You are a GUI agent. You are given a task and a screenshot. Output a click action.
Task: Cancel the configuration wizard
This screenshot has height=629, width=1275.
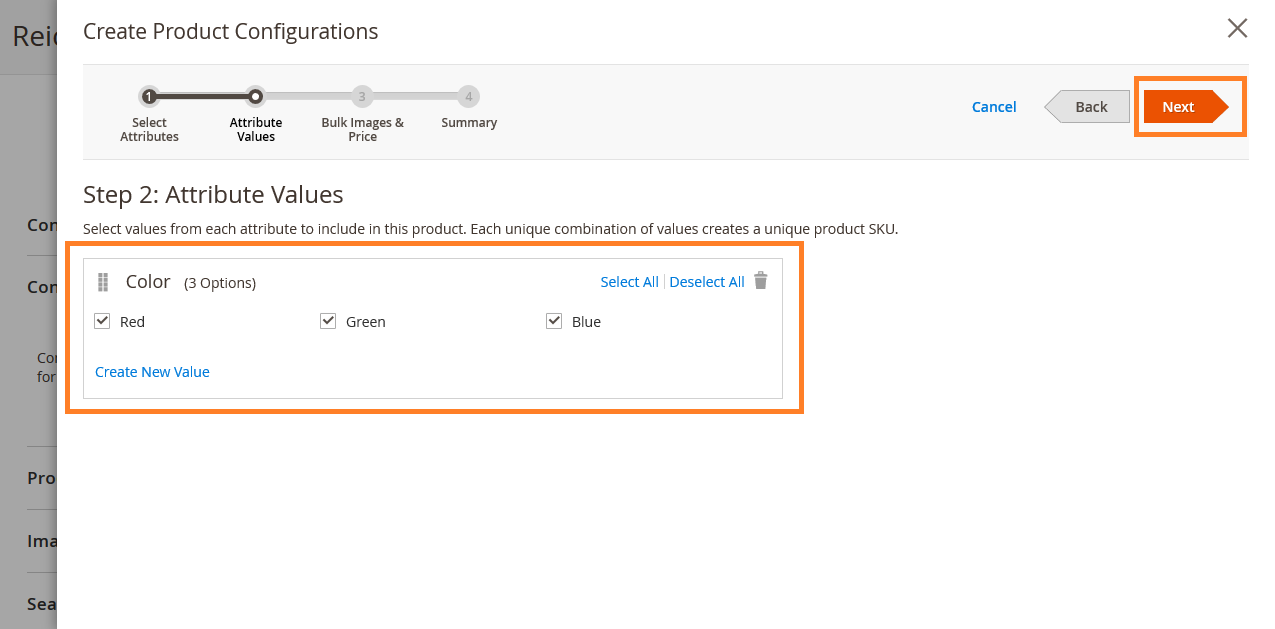pyautogui.click(x=994, y=107)
